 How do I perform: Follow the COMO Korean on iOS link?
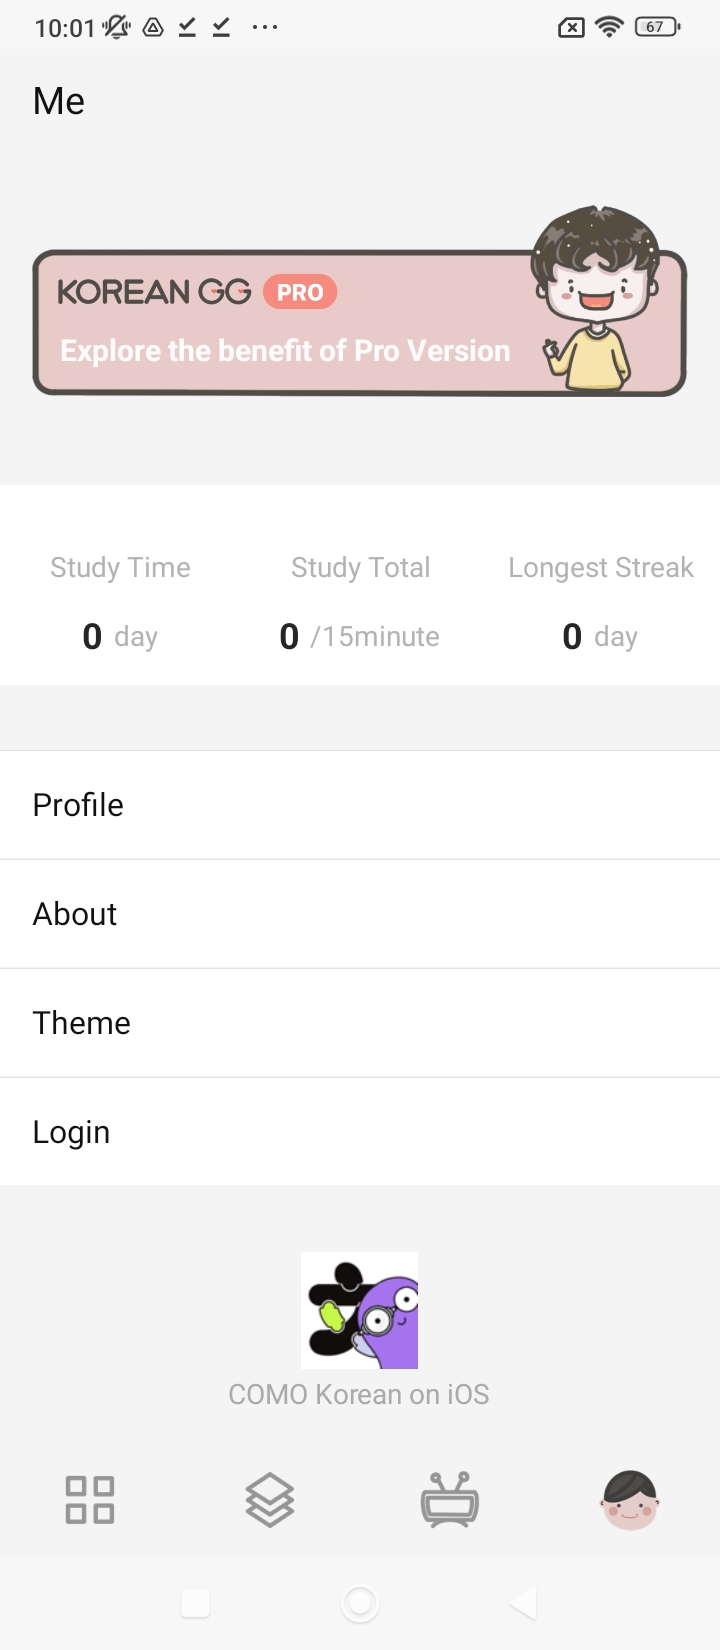[x=359, y=1394]
